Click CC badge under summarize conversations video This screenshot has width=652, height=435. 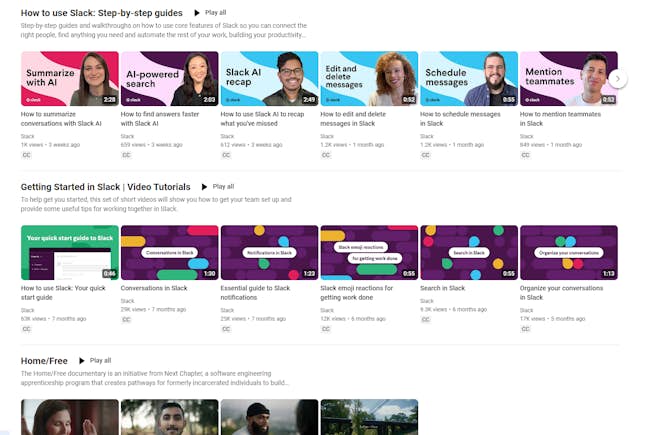(26, 155)
